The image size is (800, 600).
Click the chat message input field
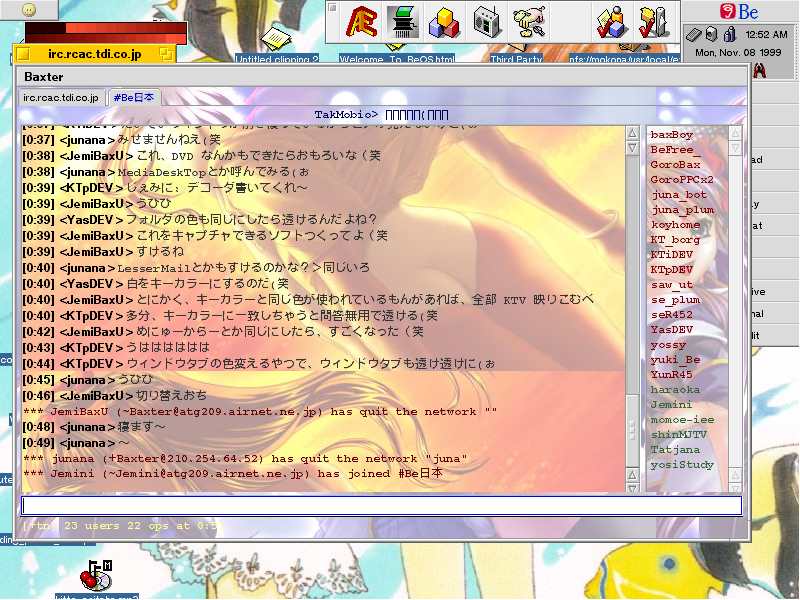381,505
